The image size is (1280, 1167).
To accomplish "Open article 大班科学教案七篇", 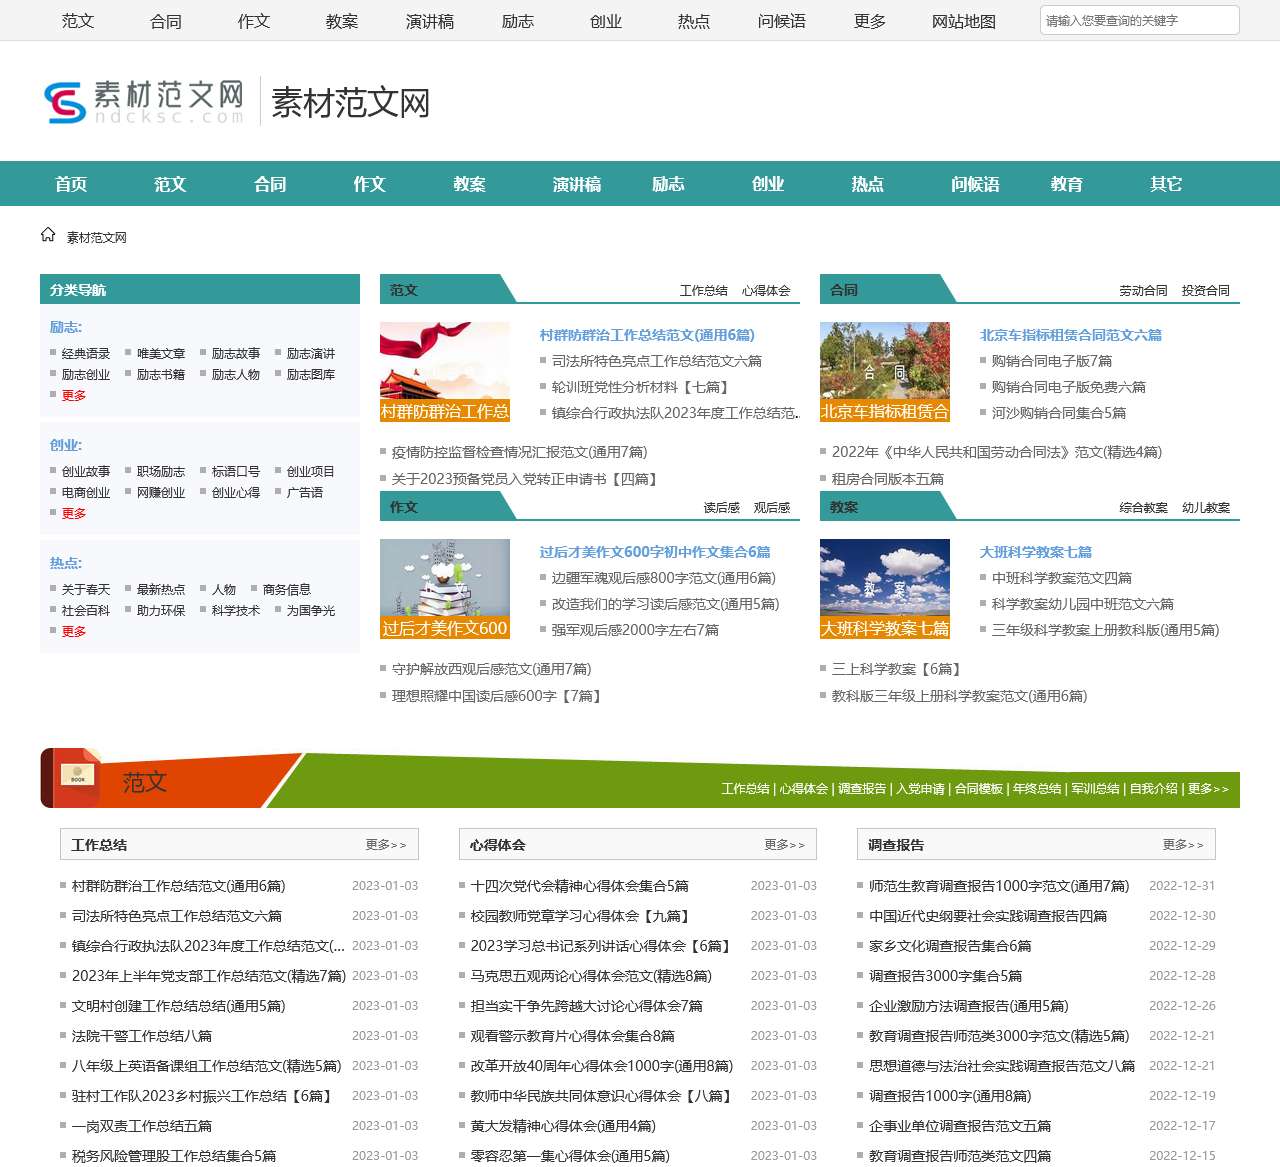I will coord(1035,552).
